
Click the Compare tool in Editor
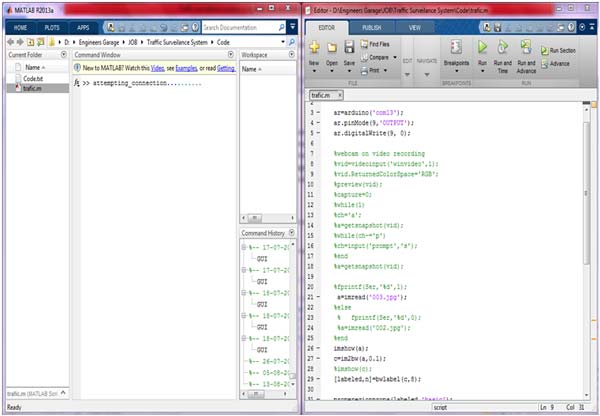375,57
